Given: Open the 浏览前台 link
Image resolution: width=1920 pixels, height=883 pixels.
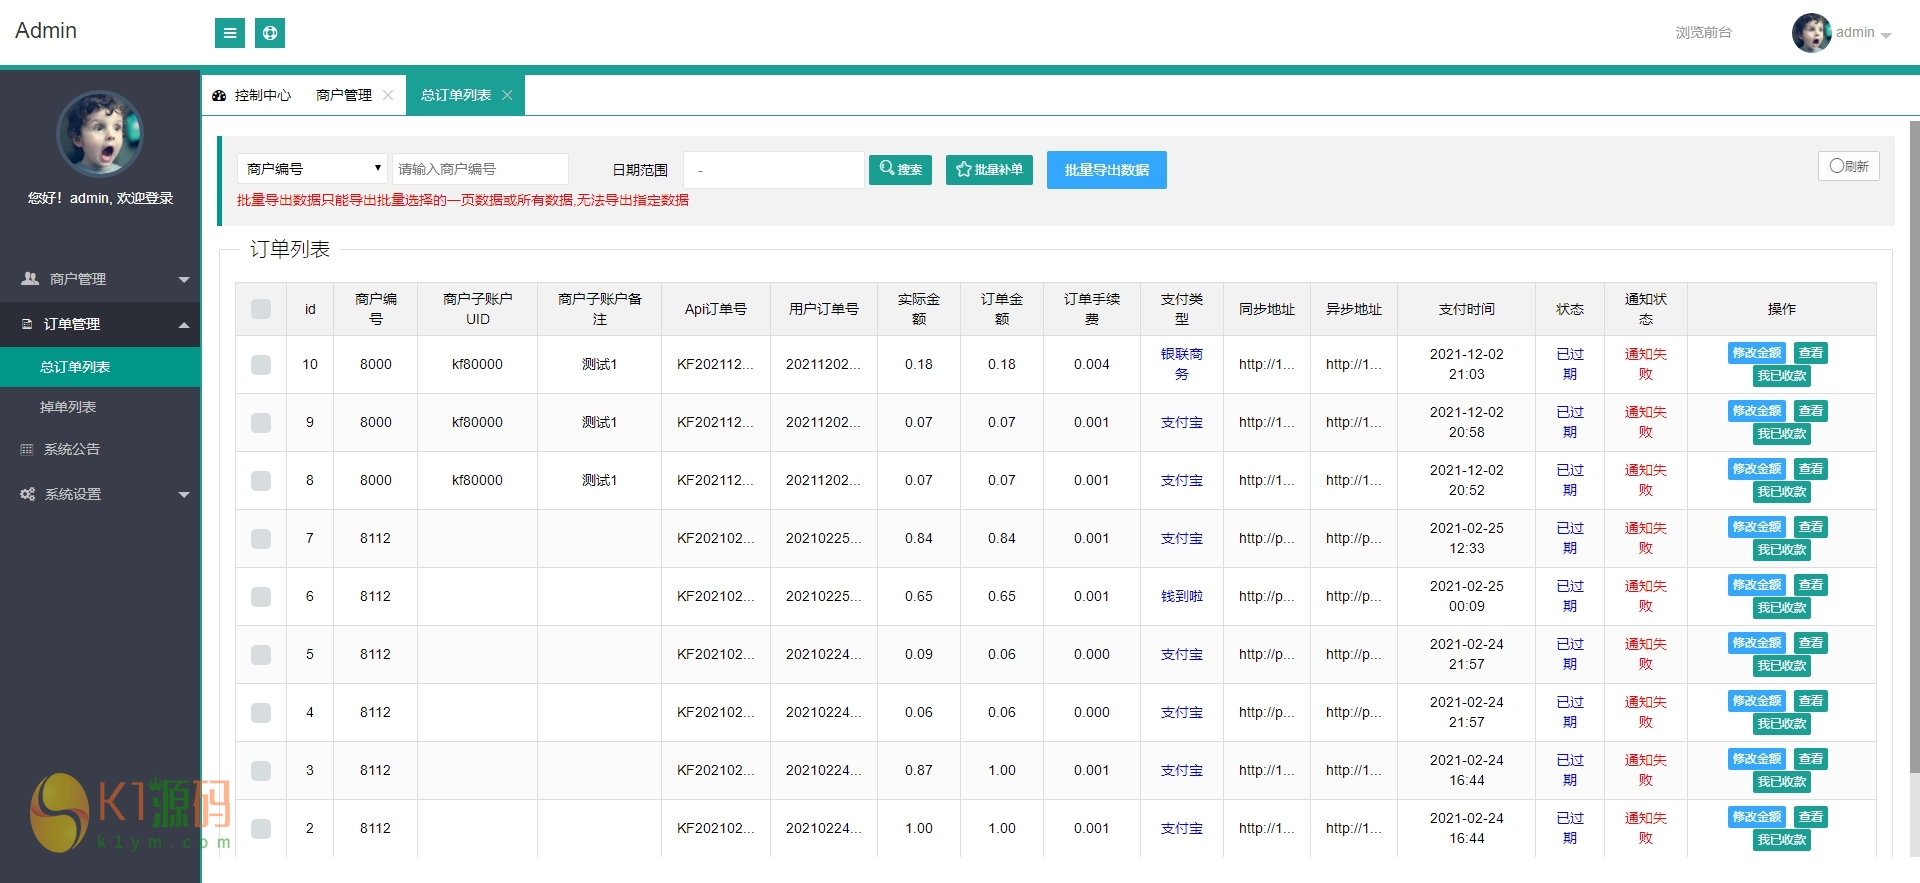Looking at the screenshot, I should (1703, 33).
